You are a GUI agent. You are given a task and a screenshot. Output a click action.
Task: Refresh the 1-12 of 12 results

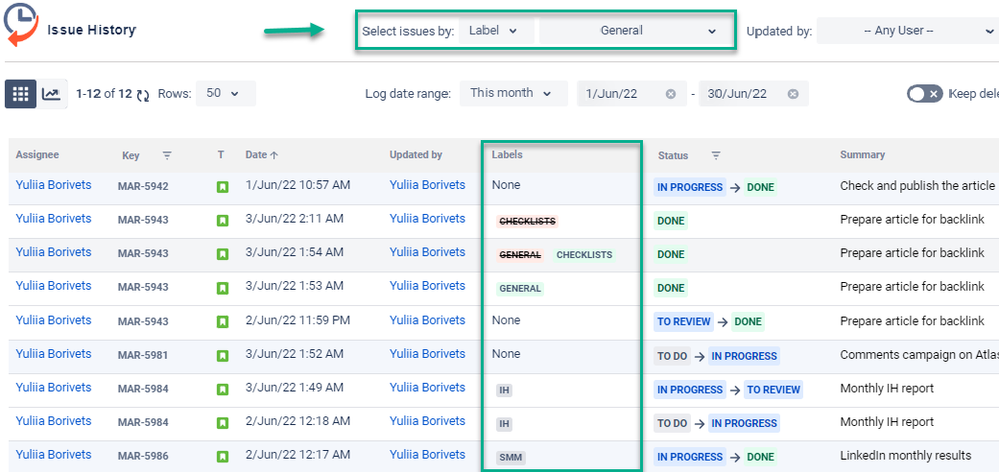[x=143, y=95]
